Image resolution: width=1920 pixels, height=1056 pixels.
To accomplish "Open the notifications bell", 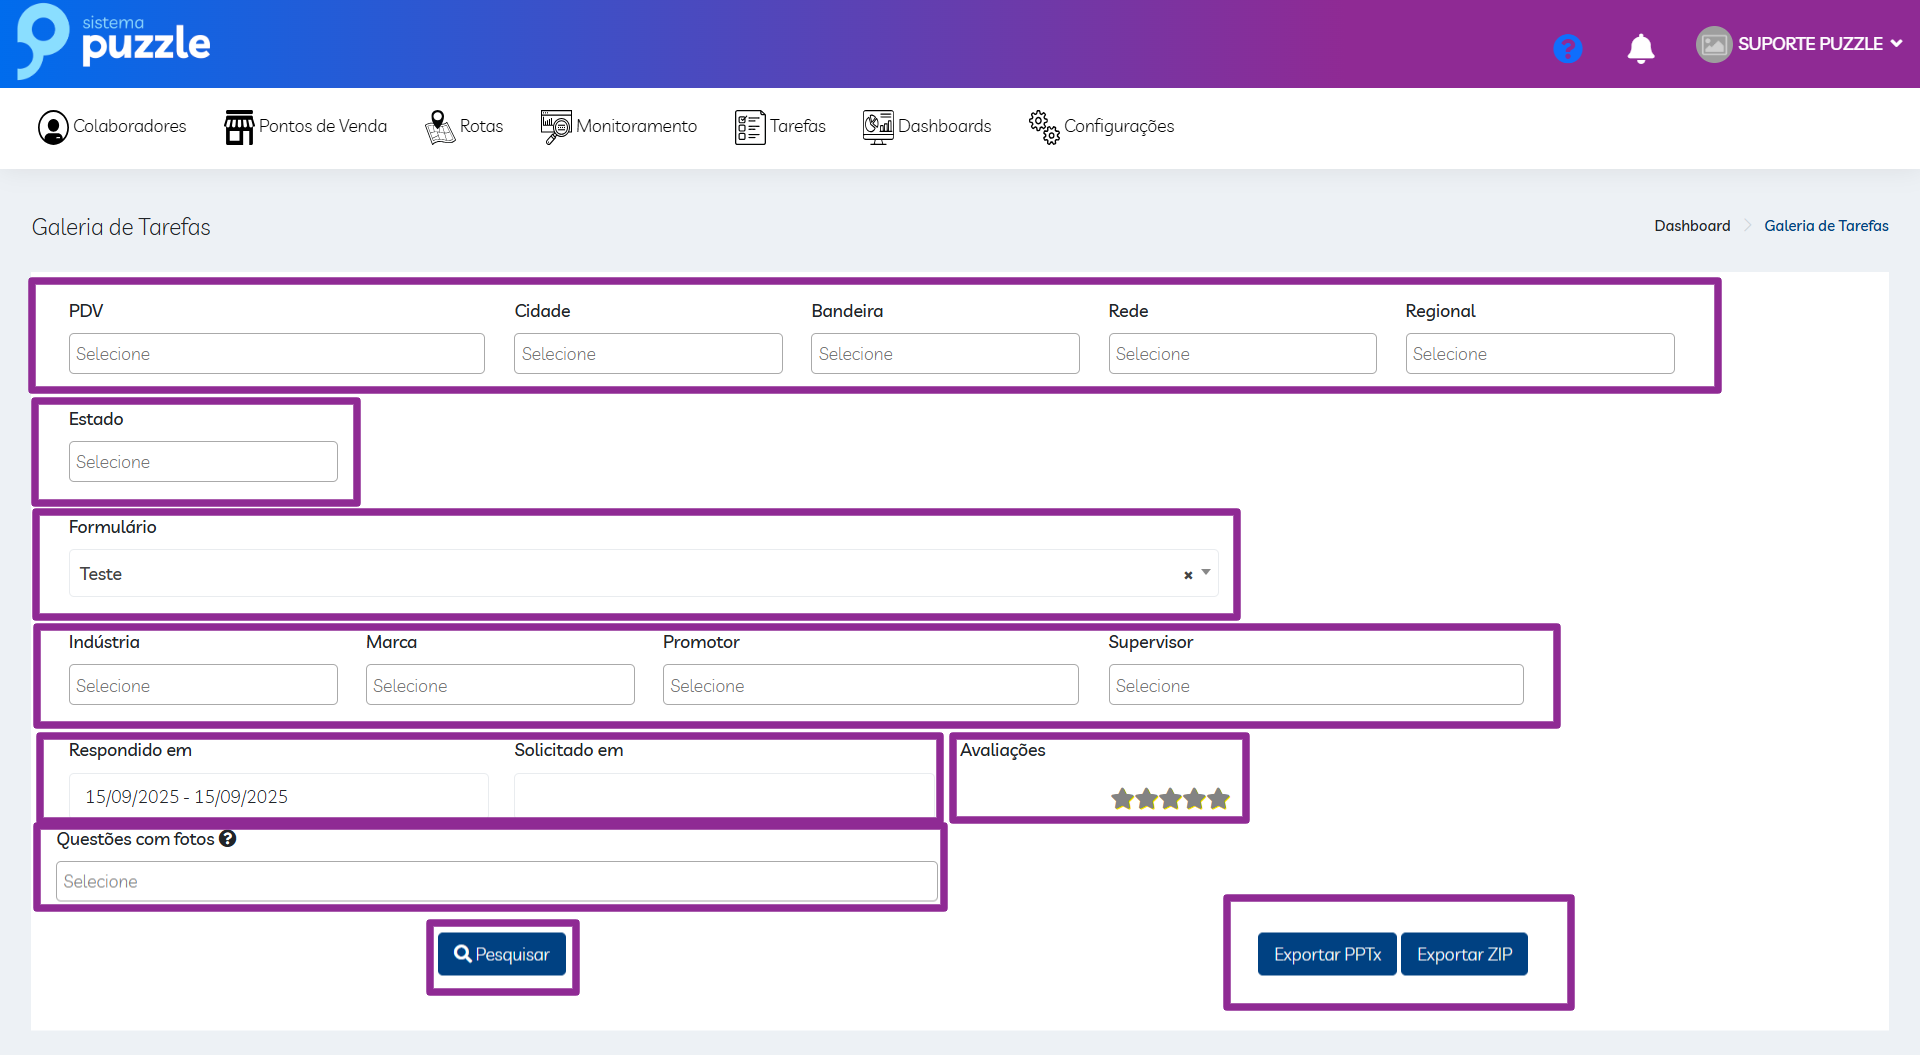I will pyautogui.click(x=1640, y=48).
